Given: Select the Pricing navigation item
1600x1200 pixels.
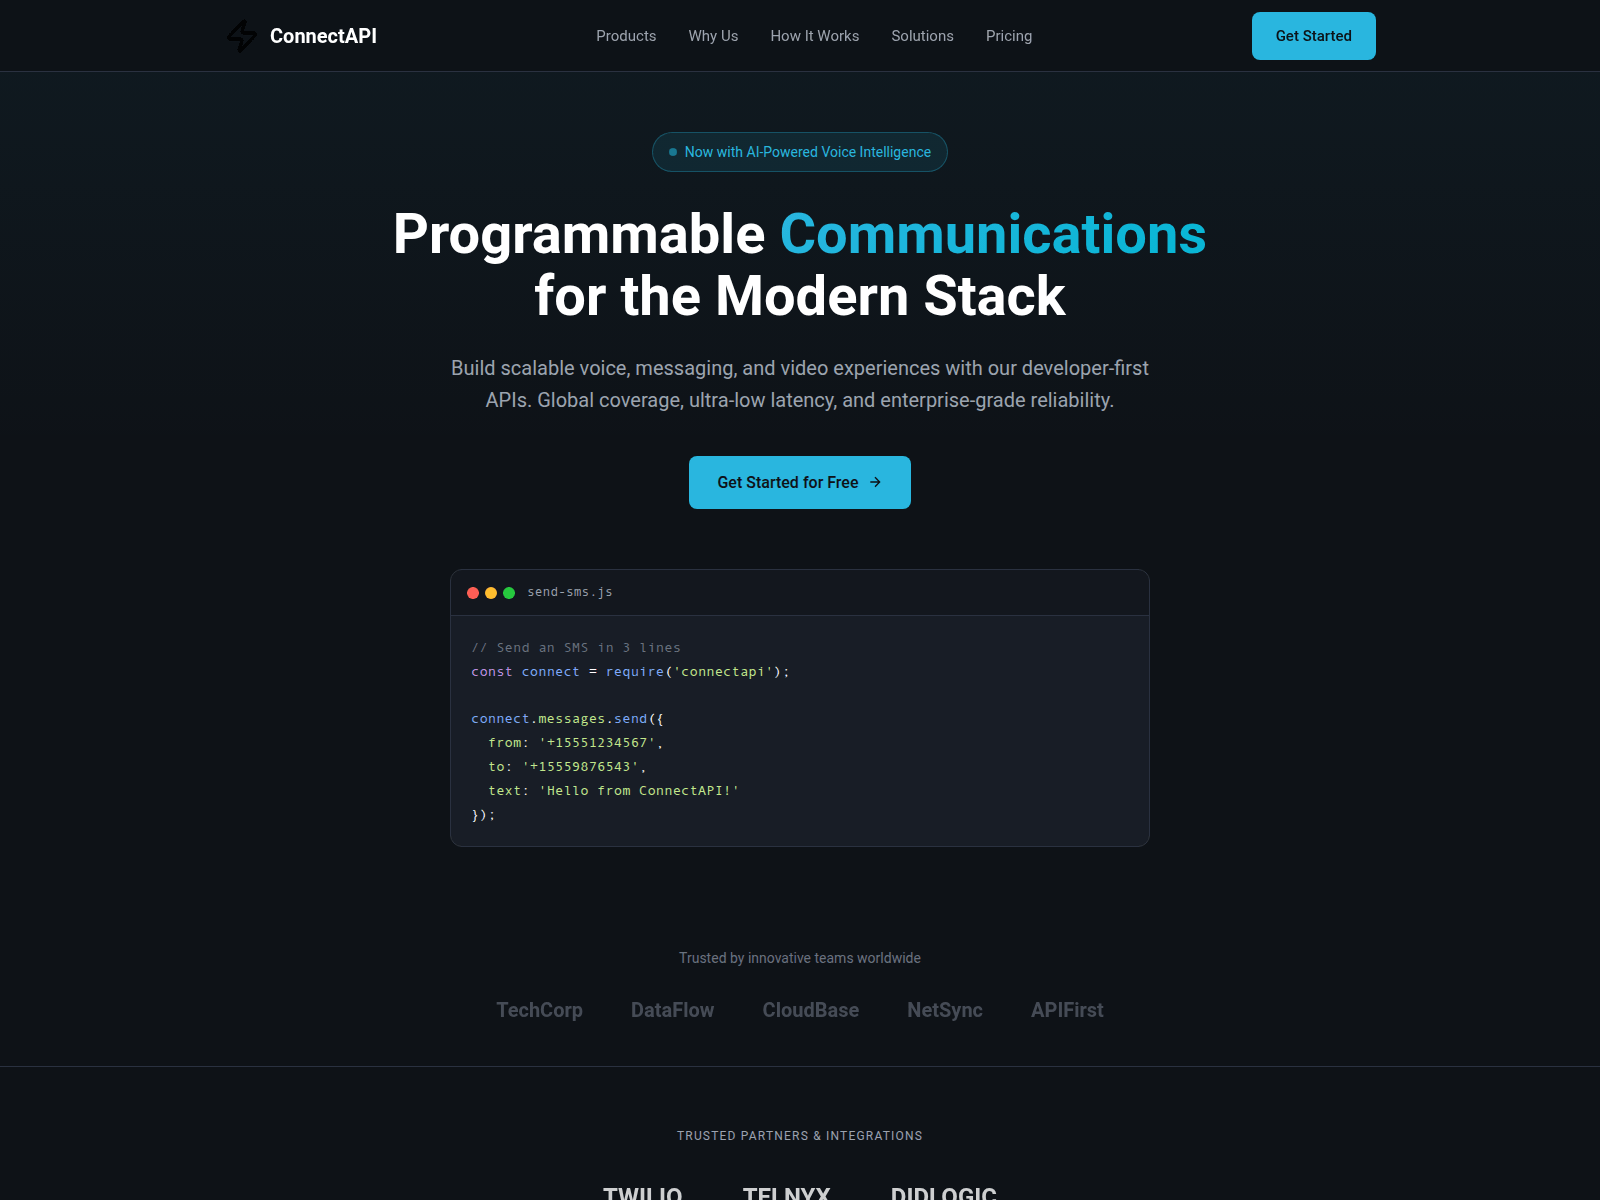Looking at the screenshot, I should 1008,36.
